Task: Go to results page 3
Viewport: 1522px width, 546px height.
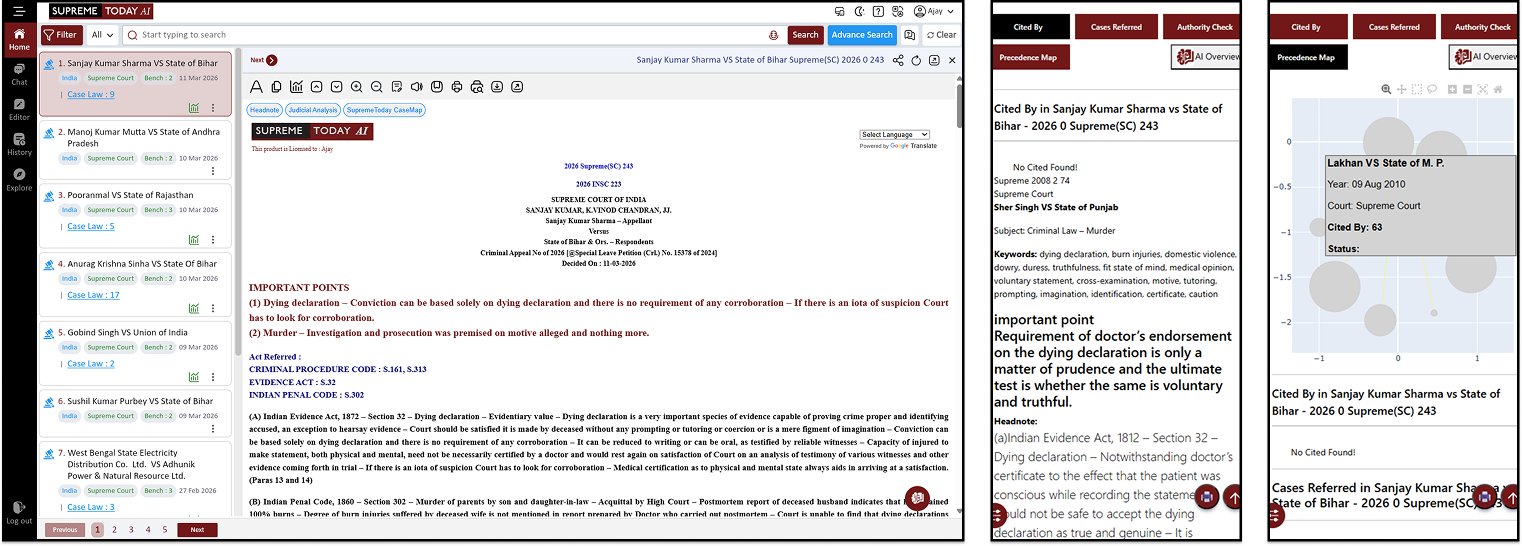Action: [131, 530]
